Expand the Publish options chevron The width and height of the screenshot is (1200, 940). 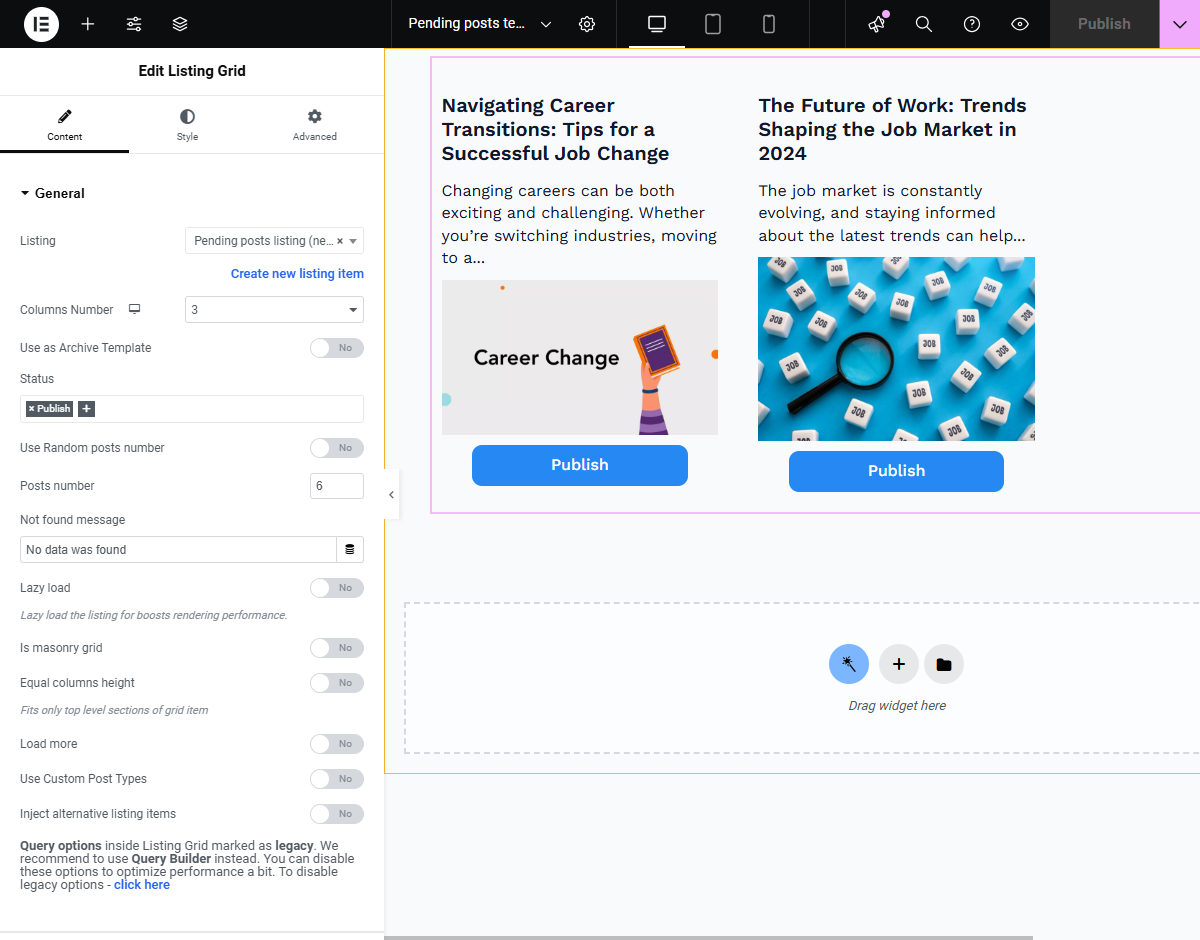tap(1176, 24)
